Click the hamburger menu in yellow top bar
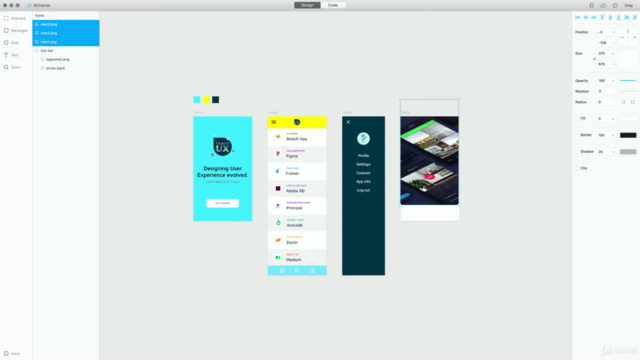 [274, 122]
